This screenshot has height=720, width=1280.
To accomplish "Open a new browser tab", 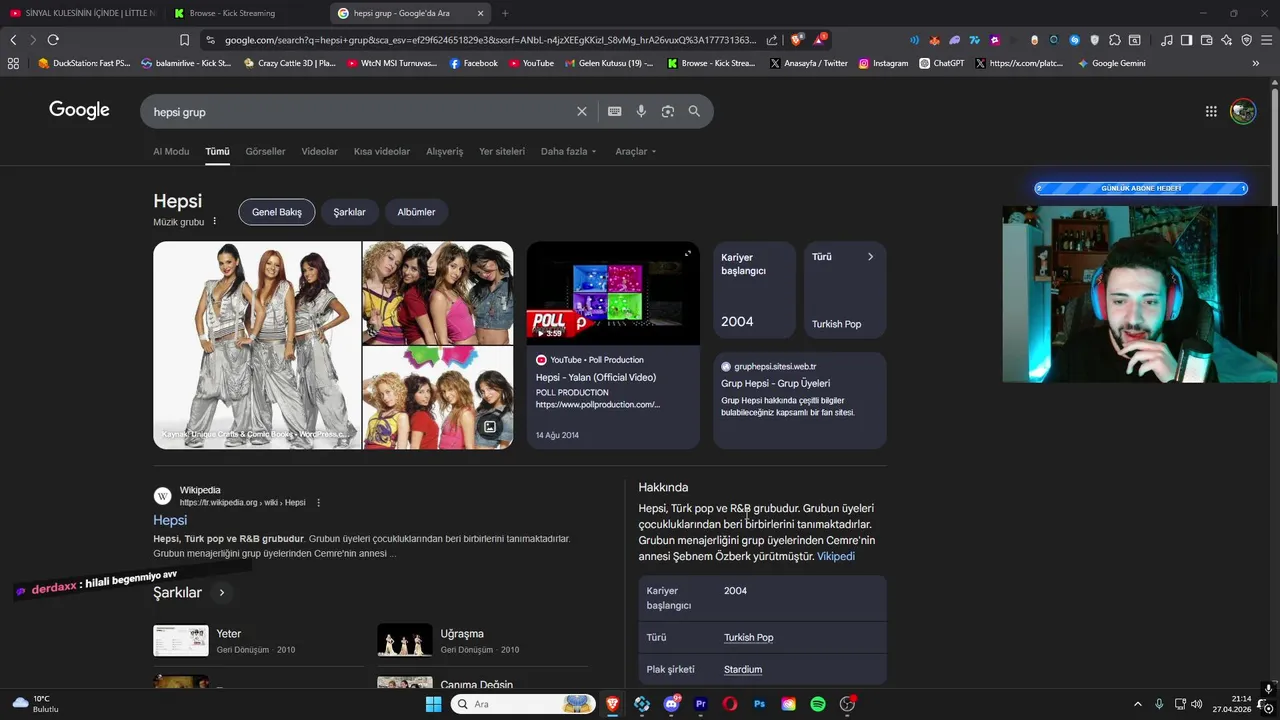I will (505, 13).
